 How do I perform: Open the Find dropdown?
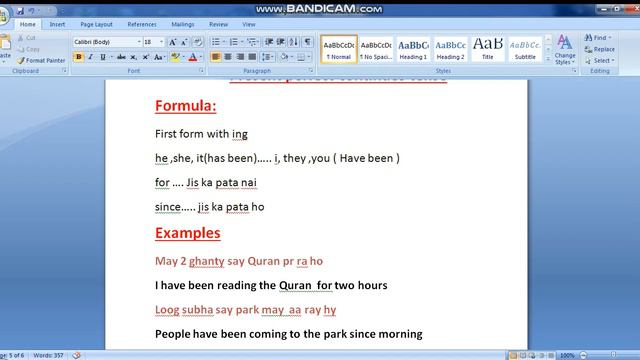point(598,38)
